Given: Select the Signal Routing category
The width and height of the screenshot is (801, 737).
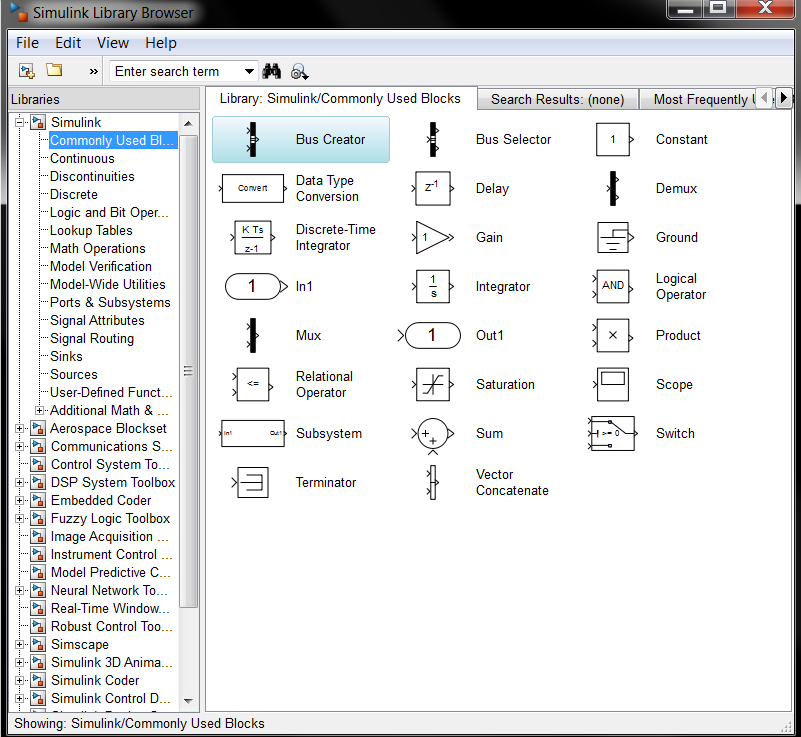Looking at the screenshot, I should 89,338.
